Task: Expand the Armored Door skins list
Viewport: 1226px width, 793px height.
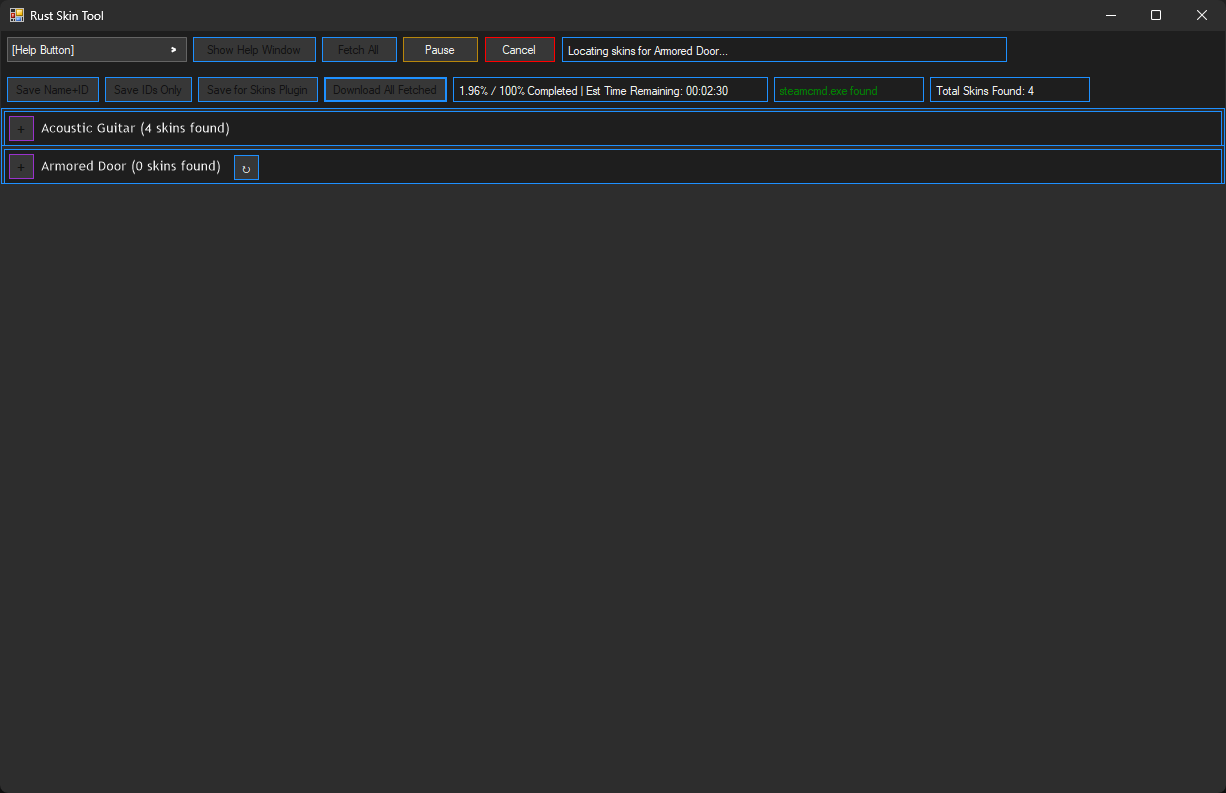Action: coord(21,166)
